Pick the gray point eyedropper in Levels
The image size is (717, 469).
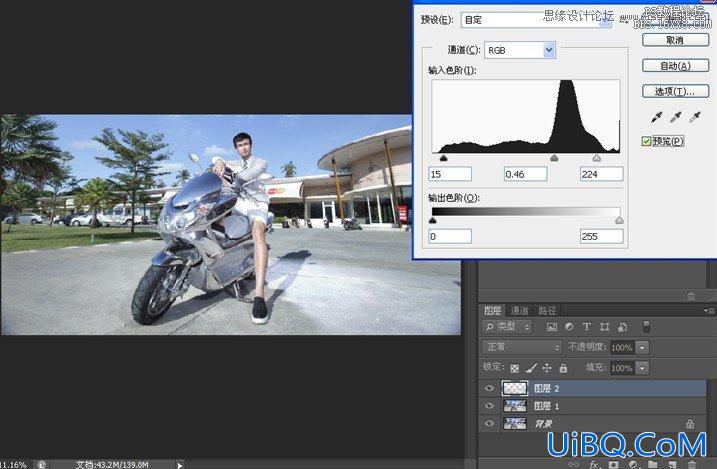pyautogui.click(x=675, y=117)
